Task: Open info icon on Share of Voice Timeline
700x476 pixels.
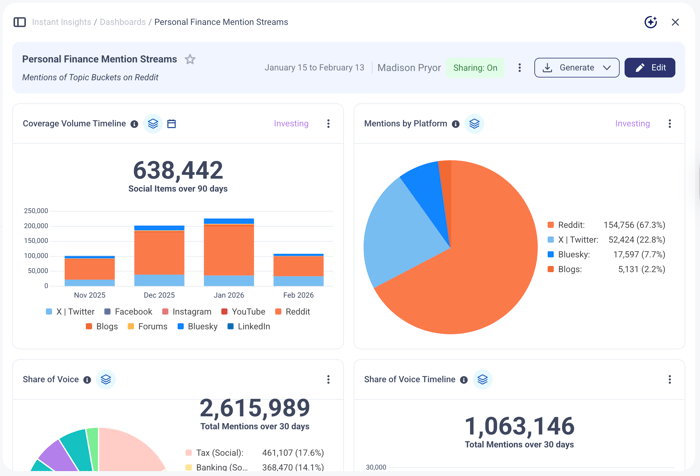Action: pos(464,380)
